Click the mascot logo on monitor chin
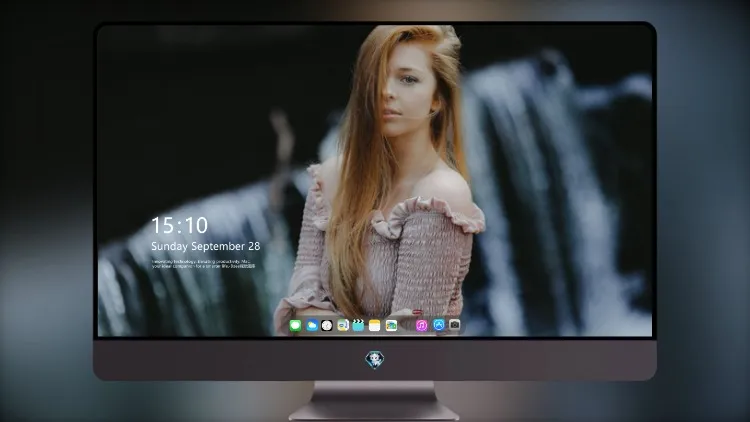The height and width of the screenshot is (422, 750). point(375,359)
